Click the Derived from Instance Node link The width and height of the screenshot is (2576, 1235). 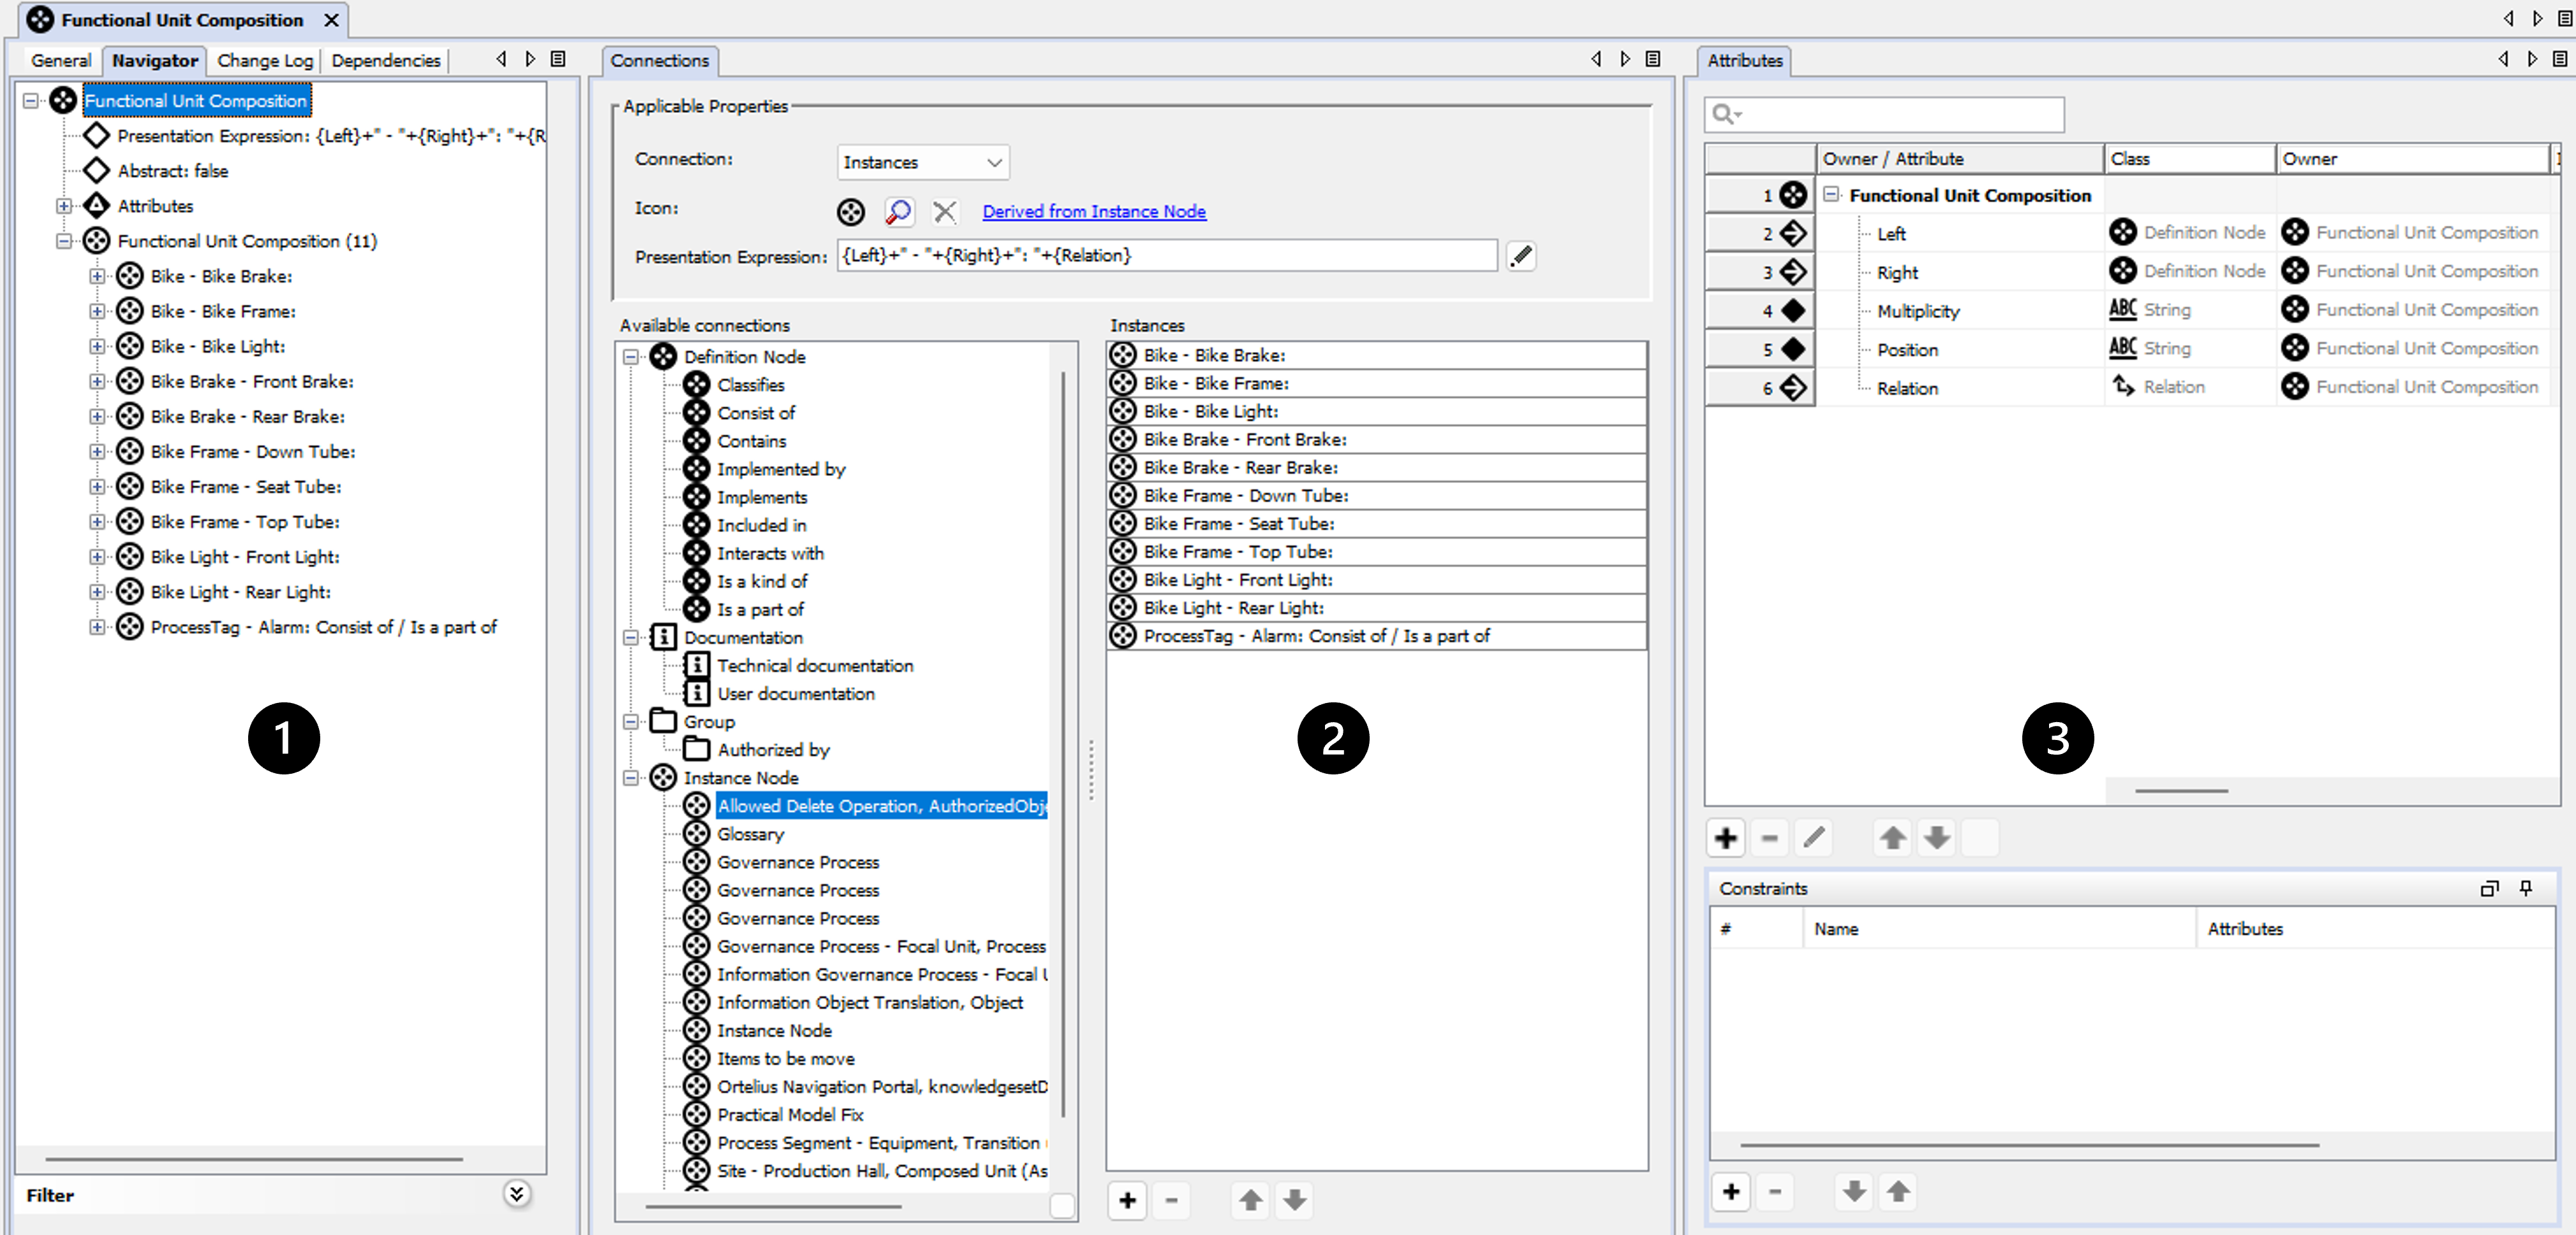point(1093,211)
